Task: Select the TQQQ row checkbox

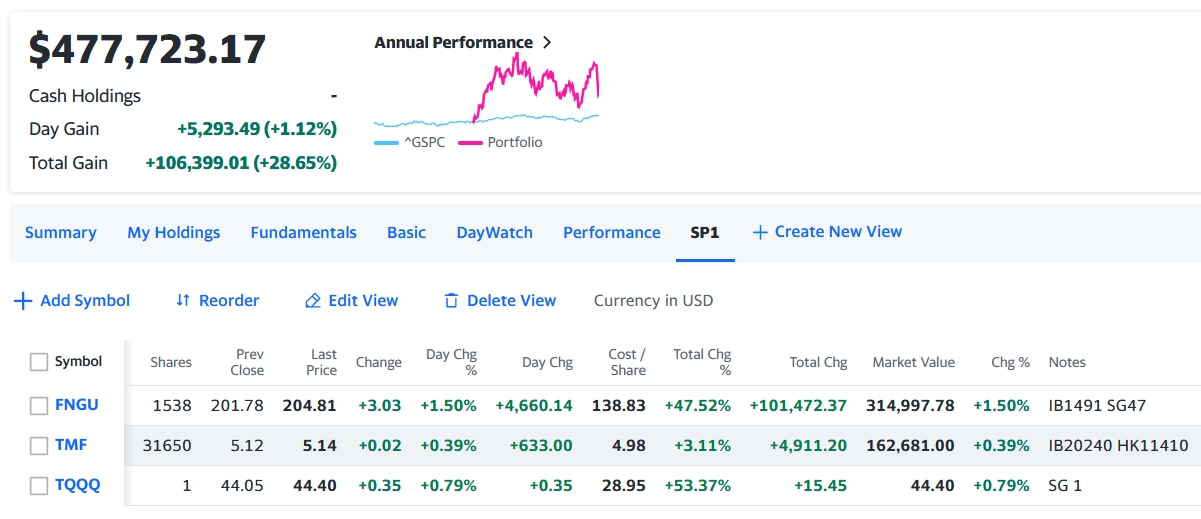Action: (39, 486)
